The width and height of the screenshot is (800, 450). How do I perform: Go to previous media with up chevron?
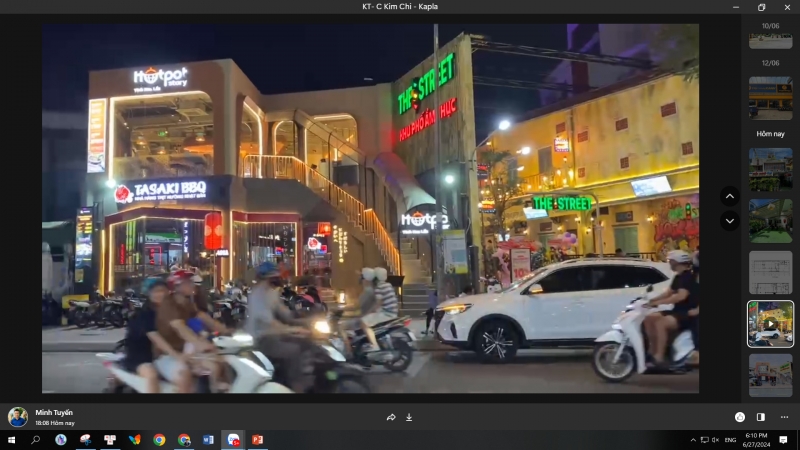pyautogui.click(x=730, y=197)
